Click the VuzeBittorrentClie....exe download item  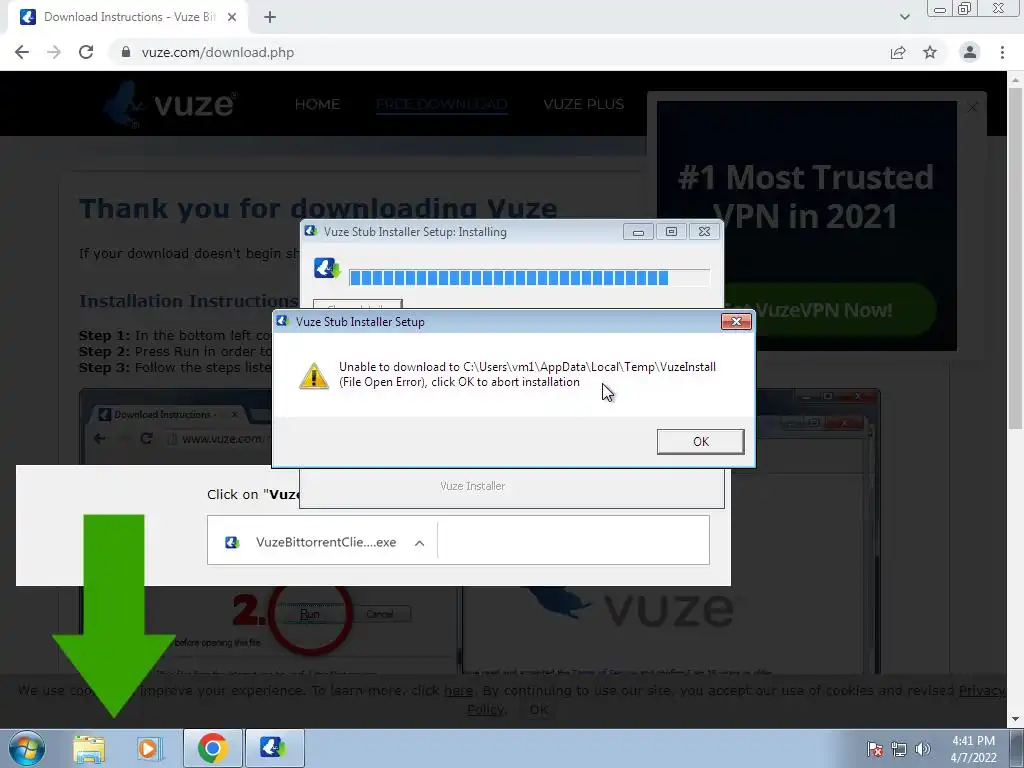tap(323, 542)
